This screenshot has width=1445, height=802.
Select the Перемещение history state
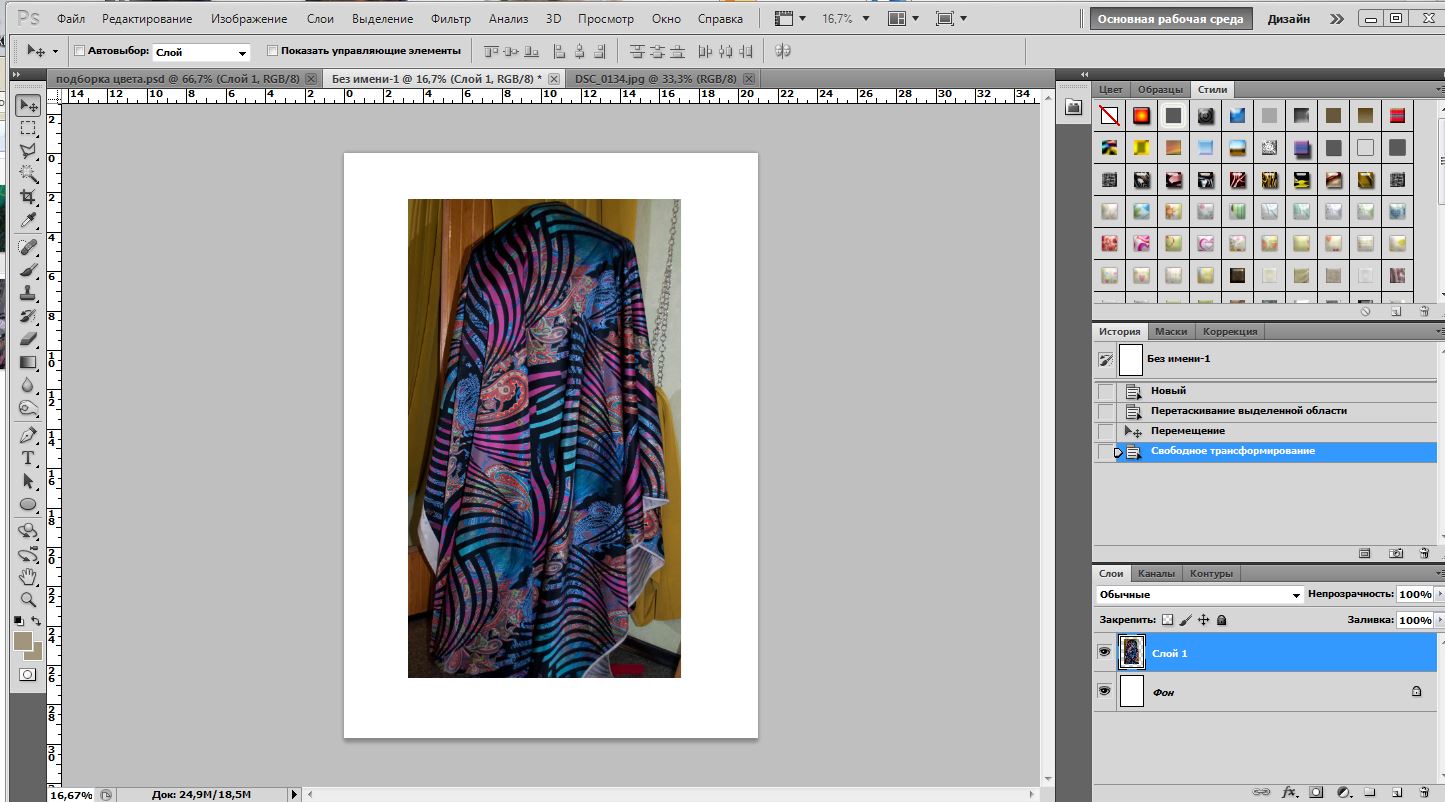(1187, 431)
